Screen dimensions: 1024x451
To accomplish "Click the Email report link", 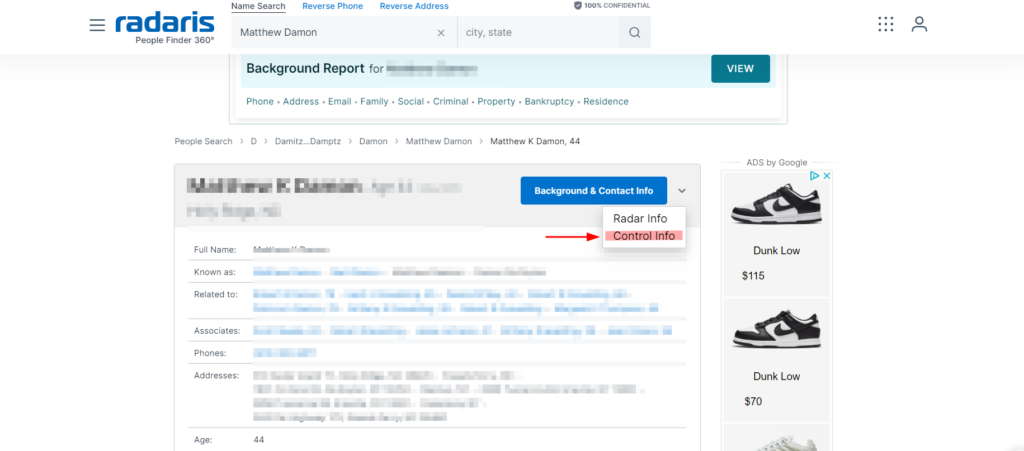I will [x=340, y=101].
